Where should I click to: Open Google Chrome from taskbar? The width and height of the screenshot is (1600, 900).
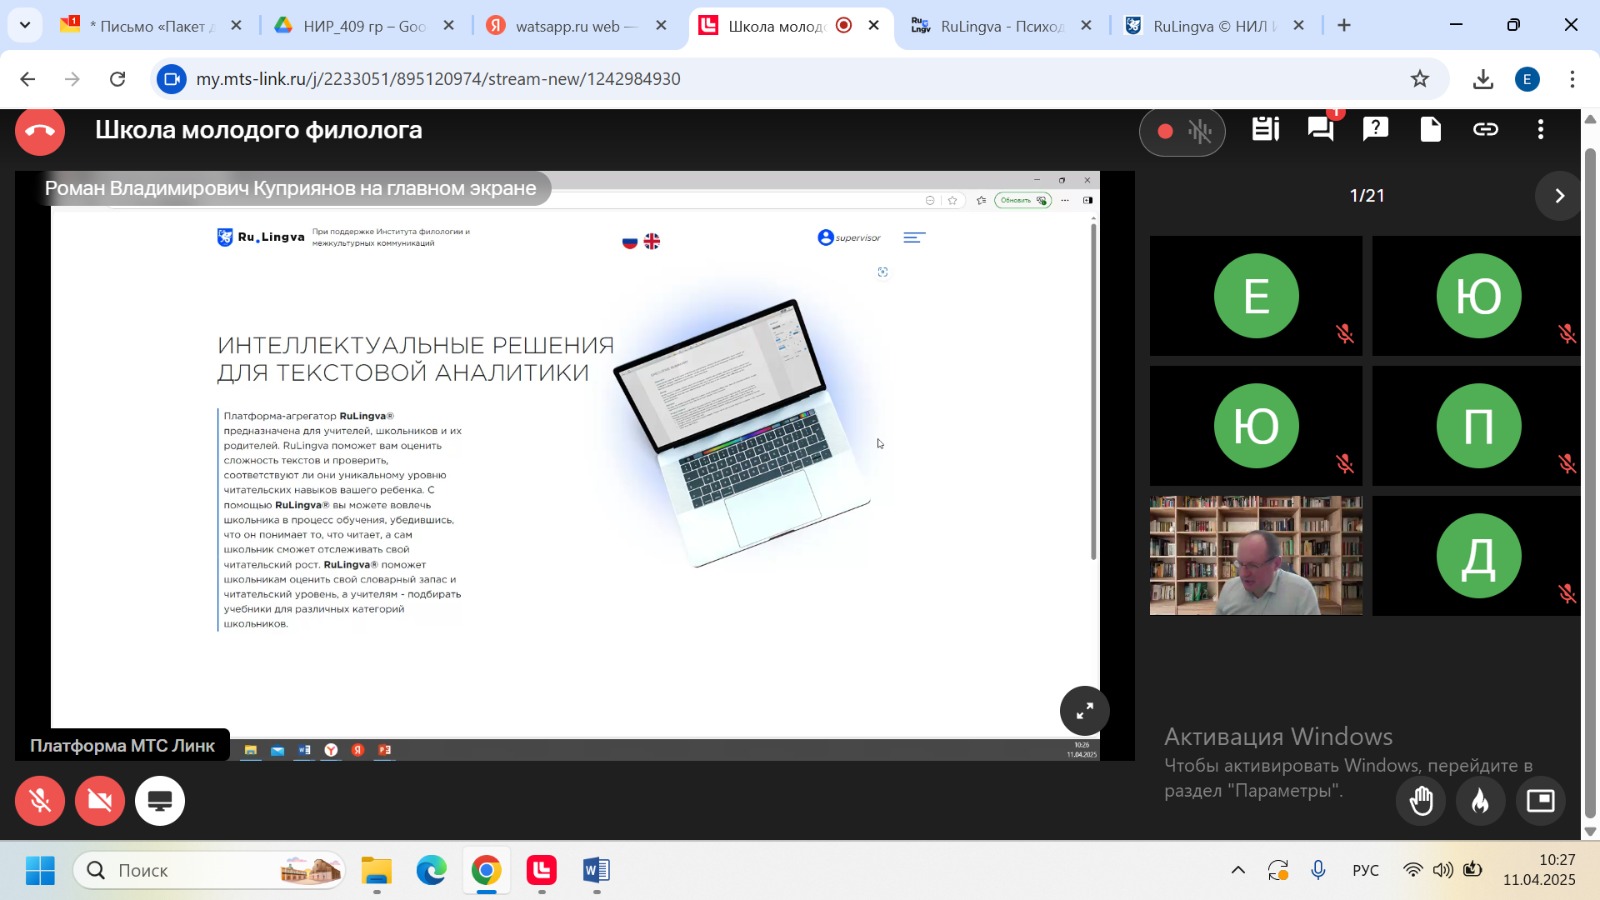[x=486, y=871]
